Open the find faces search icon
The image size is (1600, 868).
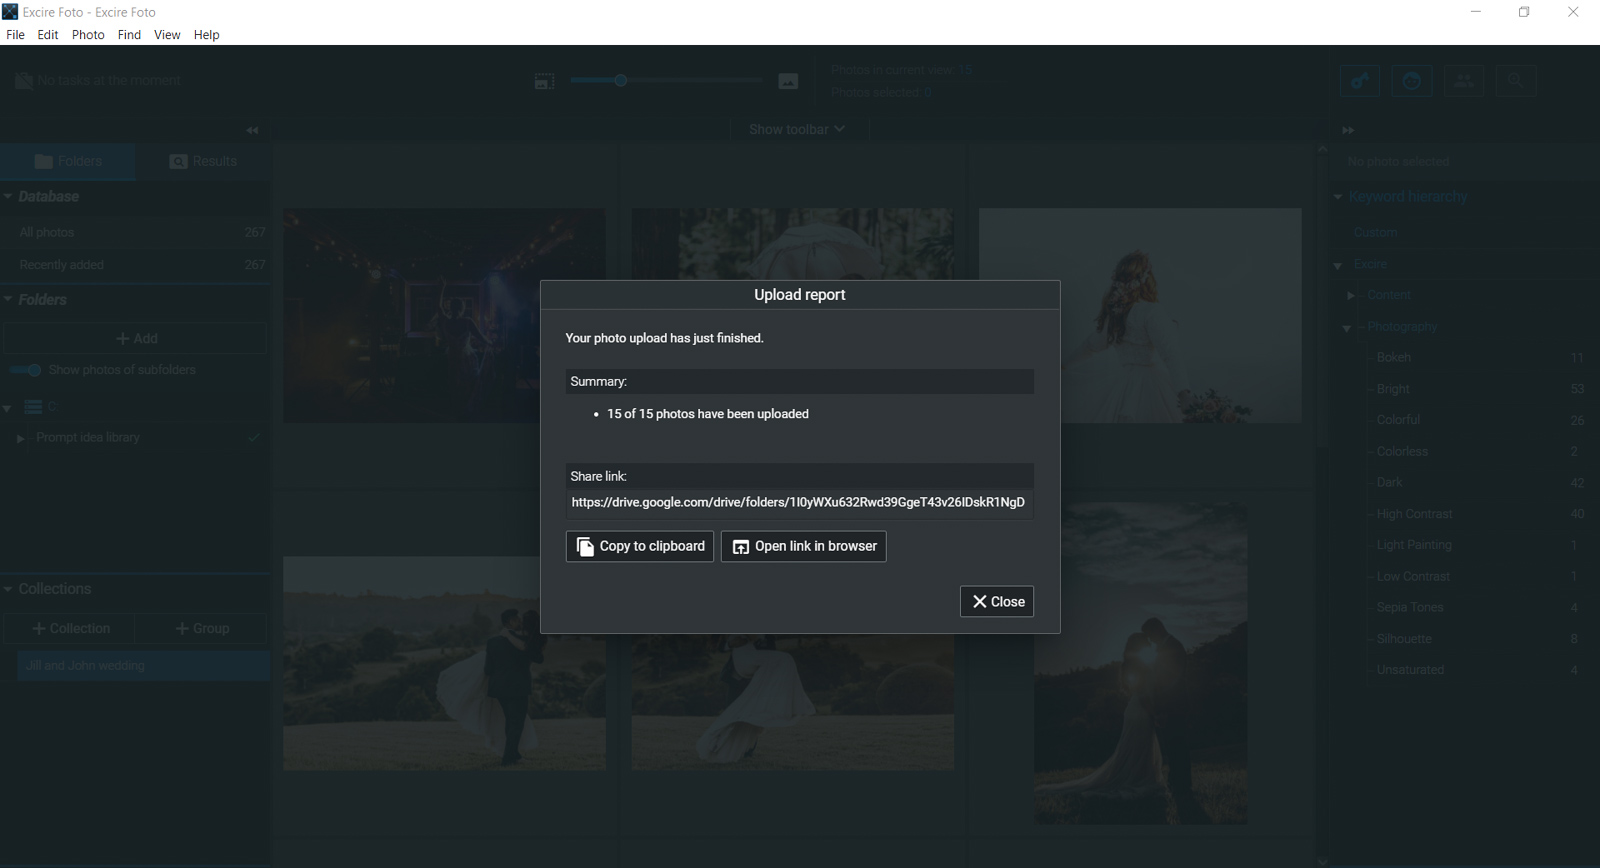click(x=1412, y=81)
